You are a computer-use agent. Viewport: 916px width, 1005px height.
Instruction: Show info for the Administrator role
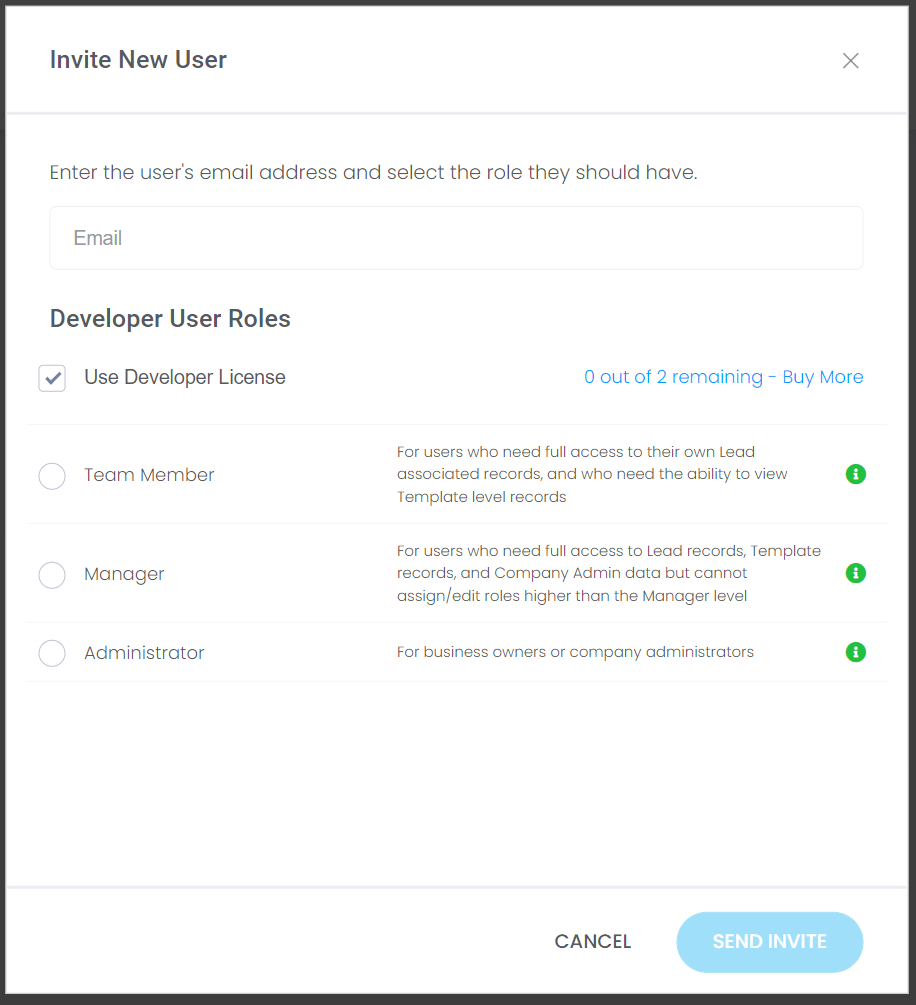pos(856,652)
